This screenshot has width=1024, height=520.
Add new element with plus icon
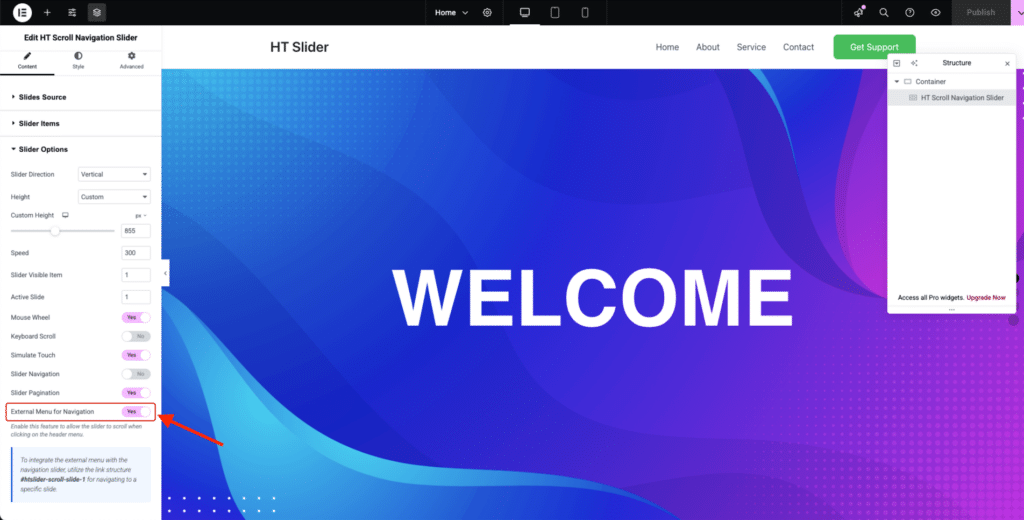(x=46, y=12)
